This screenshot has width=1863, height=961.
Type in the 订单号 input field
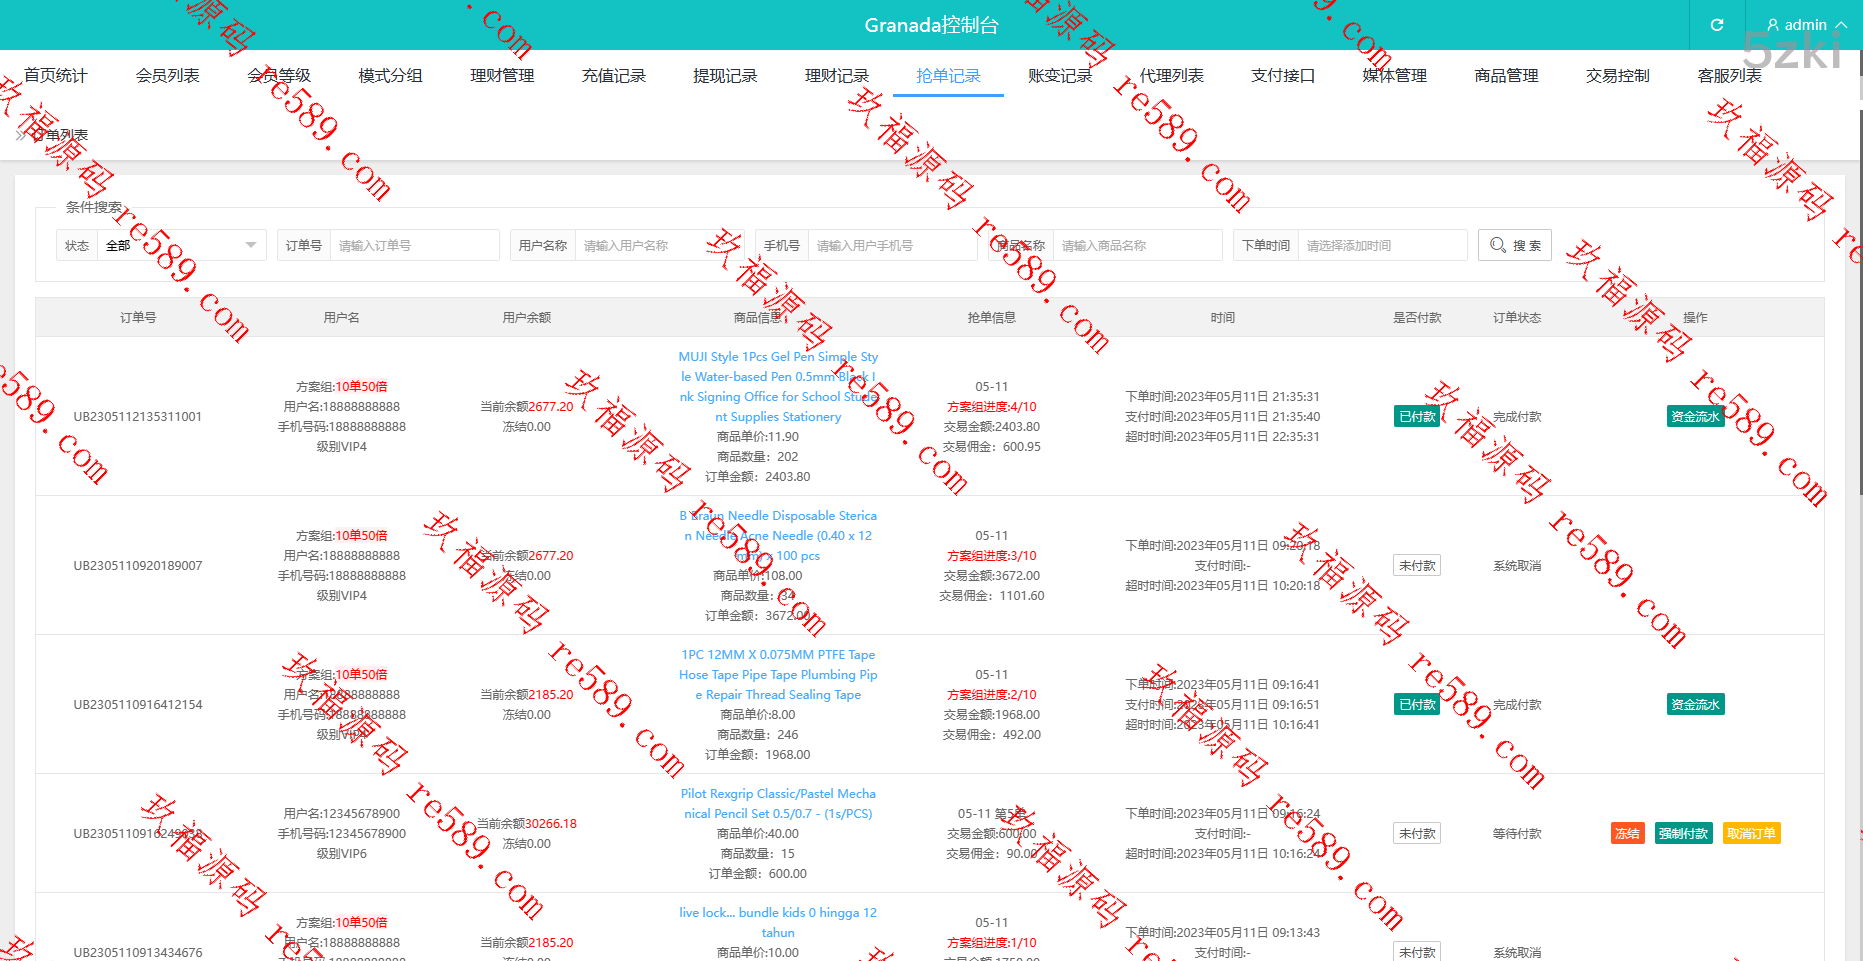click(x=414, y=245)
